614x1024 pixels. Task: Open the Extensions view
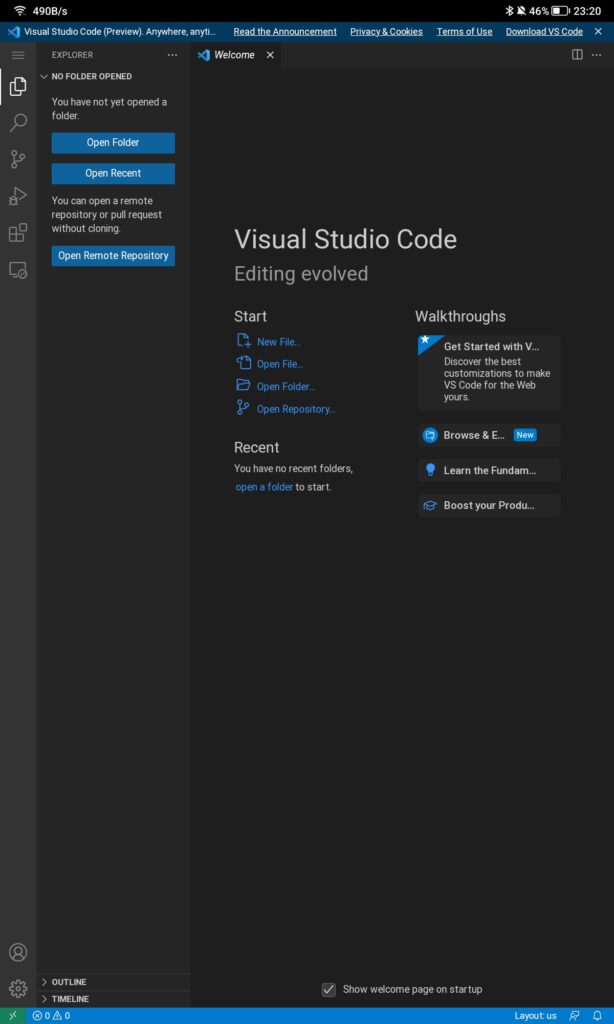coord(17,233)
